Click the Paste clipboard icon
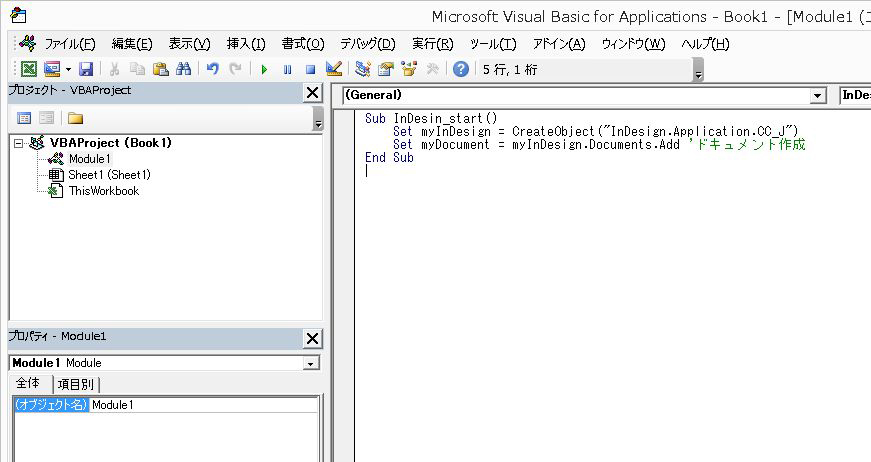The width and height of the screenshot is (871, 462). pyautogui.click(x=161, y=69)
